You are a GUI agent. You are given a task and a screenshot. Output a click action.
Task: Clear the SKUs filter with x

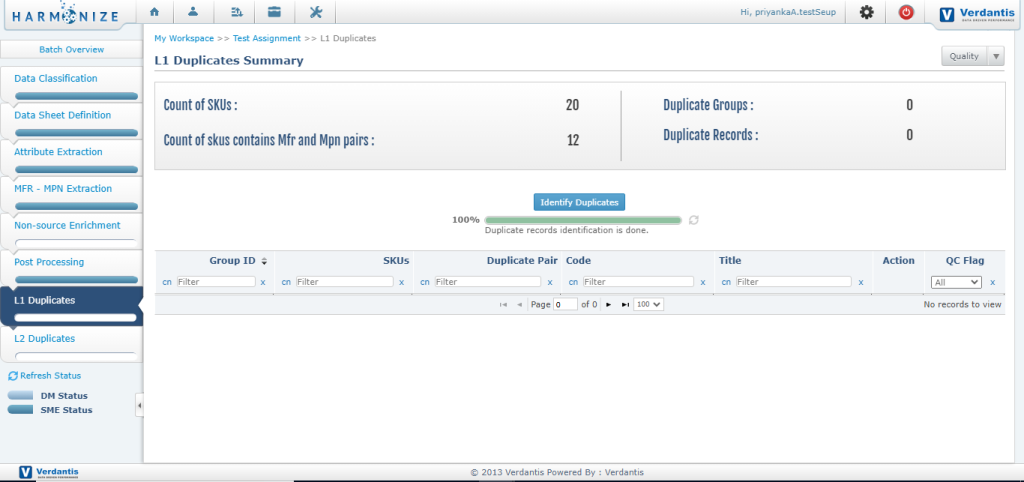pos(402,282)
